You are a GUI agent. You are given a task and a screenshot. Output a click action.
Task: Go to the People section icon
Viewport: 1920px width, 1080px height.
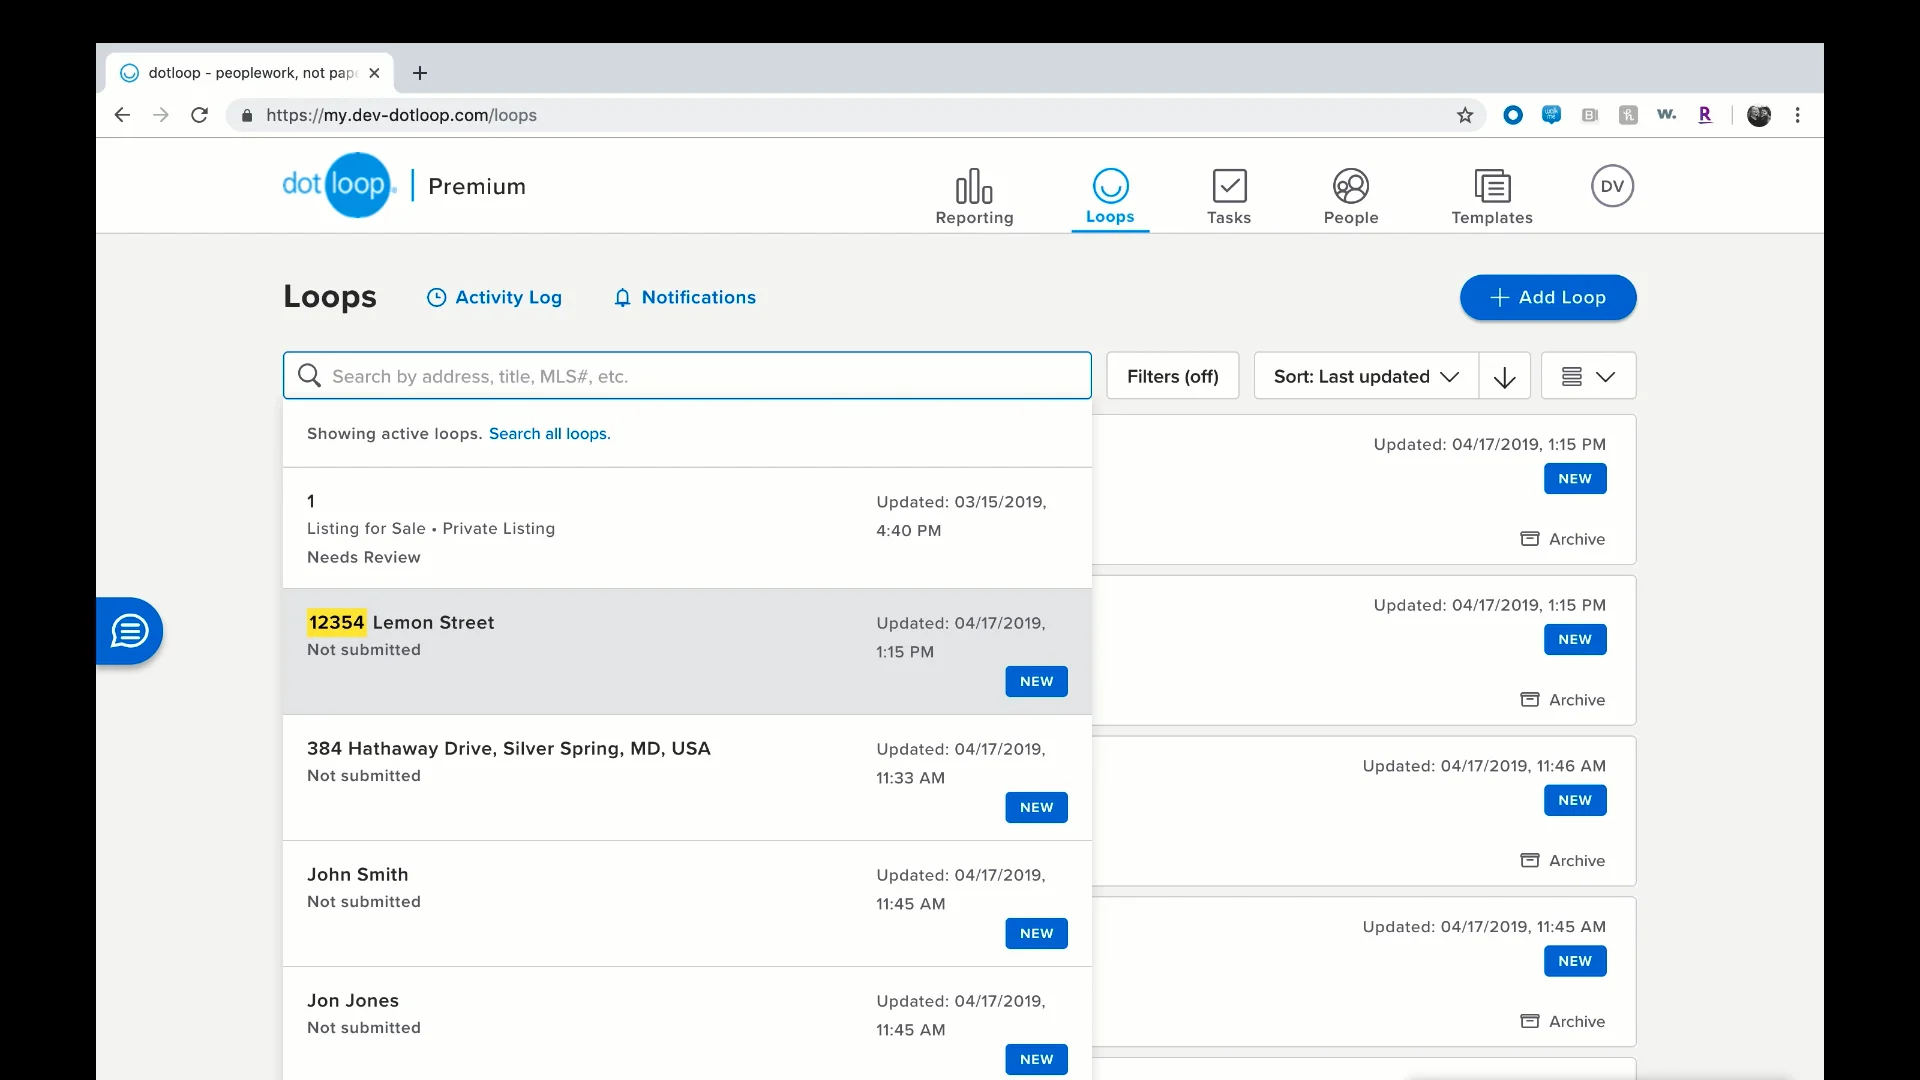(1350, 187)
